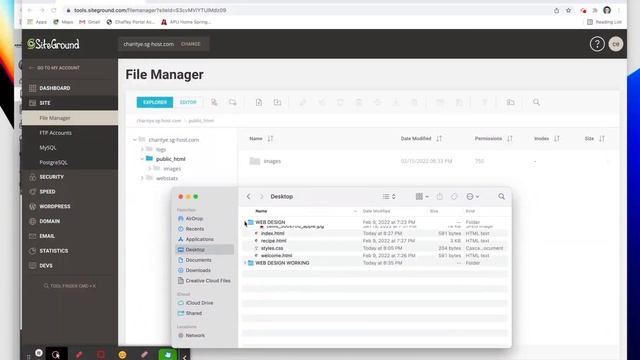Expand the webstats folder in tree

[x=142, y=178]
